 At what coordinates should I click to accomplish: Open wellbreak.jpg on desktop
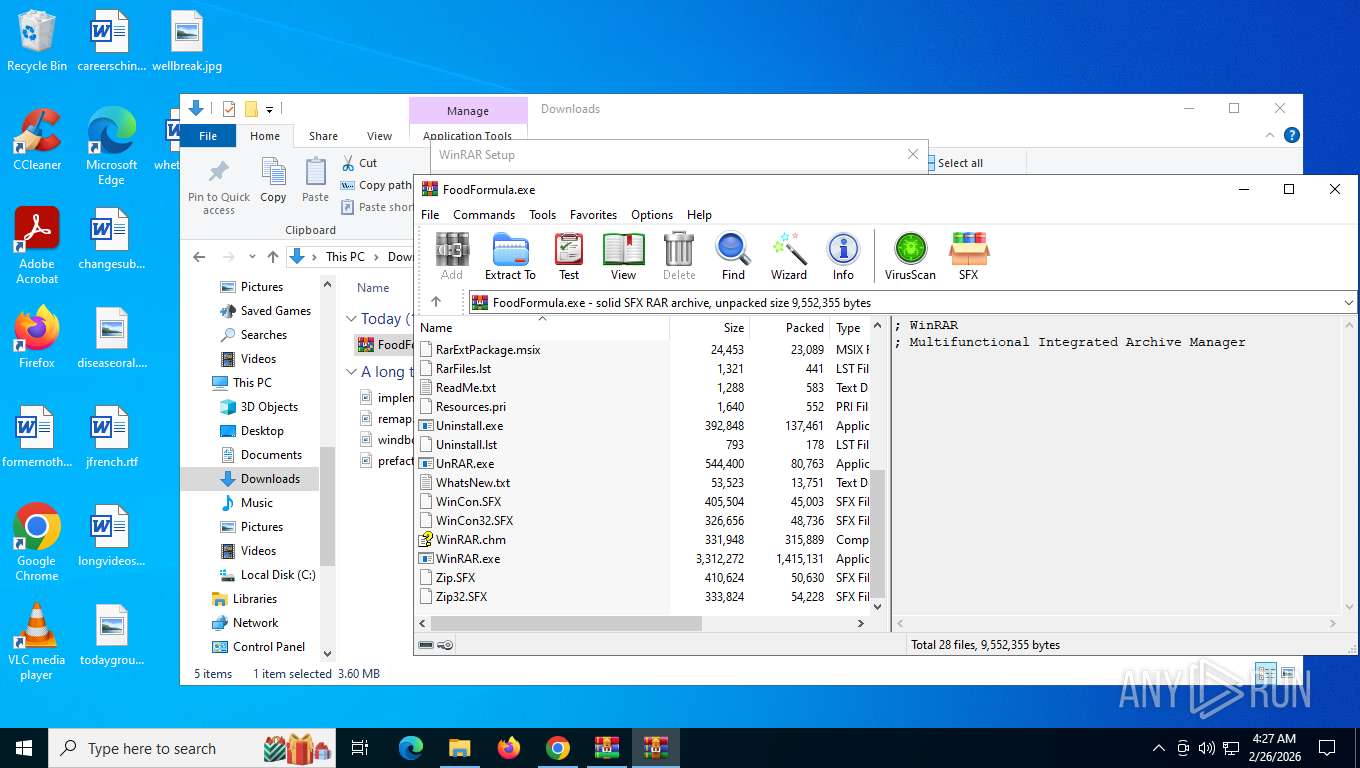tap(187, 41)
